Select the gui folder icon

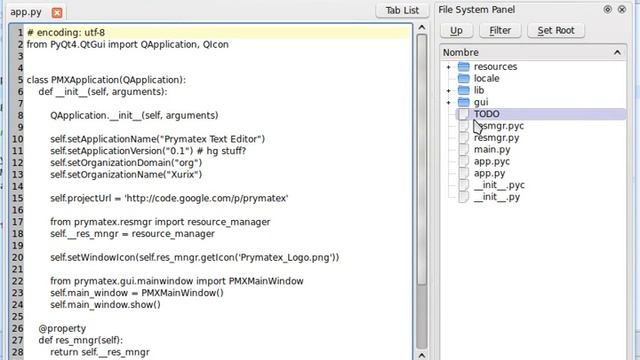464,102
